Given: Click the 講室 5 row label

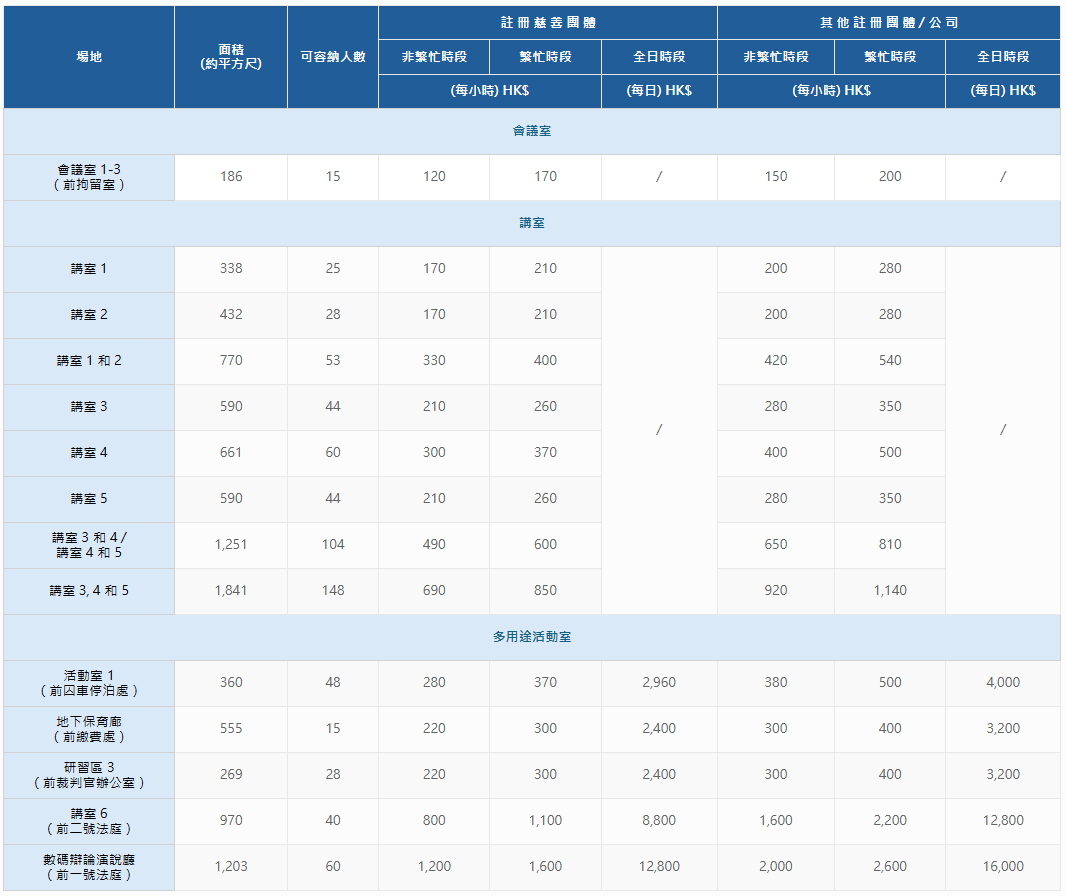Looking at the screenshot, I should 89,499.
